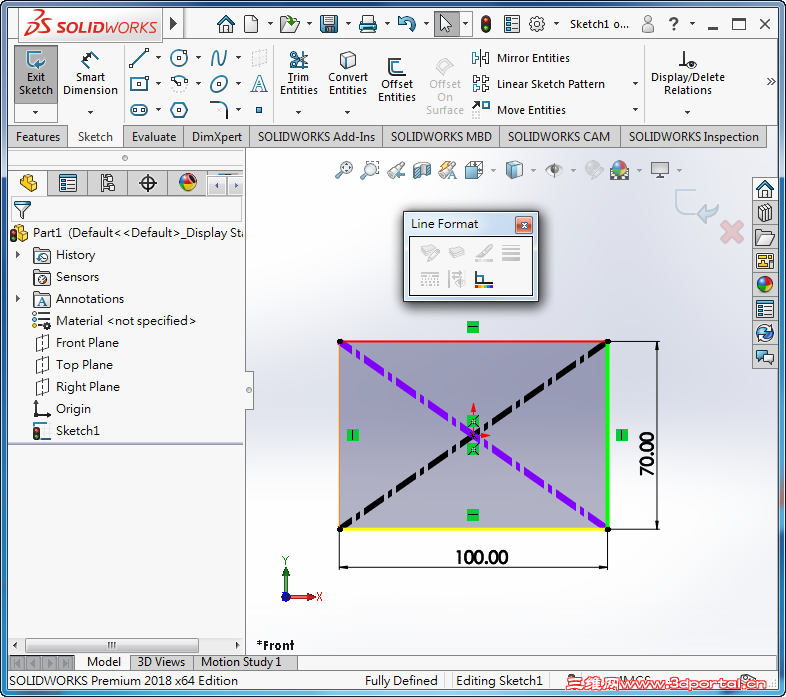786x697 pixels.
Task: Select the Line sketch tool
Action: click(139, 58)
